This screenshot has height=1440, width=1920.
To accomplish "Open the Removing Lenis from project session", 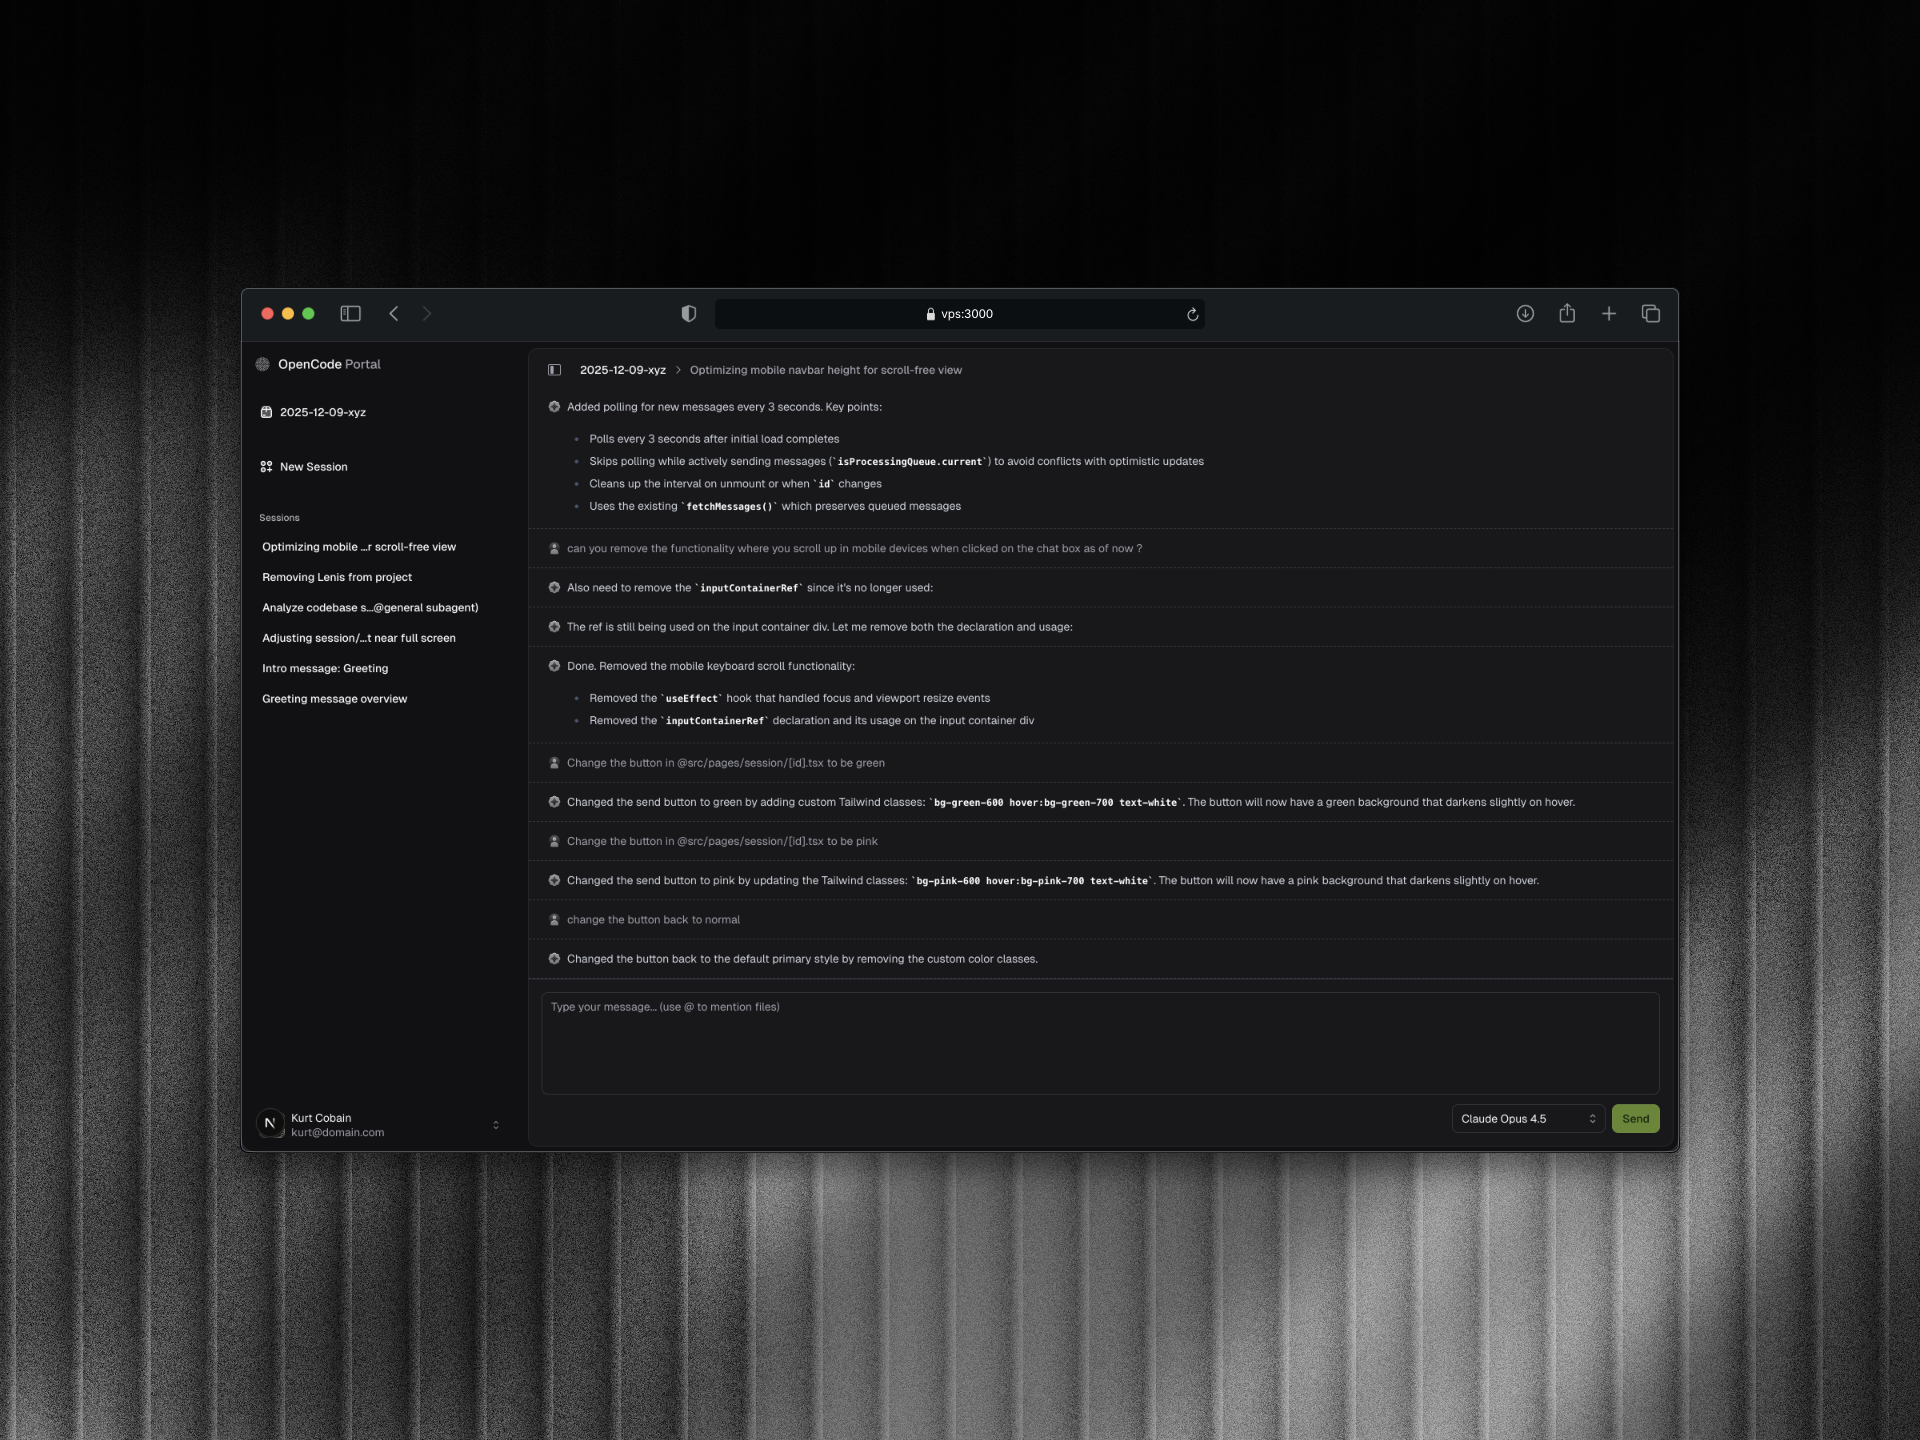I will [x=337, y=577].
